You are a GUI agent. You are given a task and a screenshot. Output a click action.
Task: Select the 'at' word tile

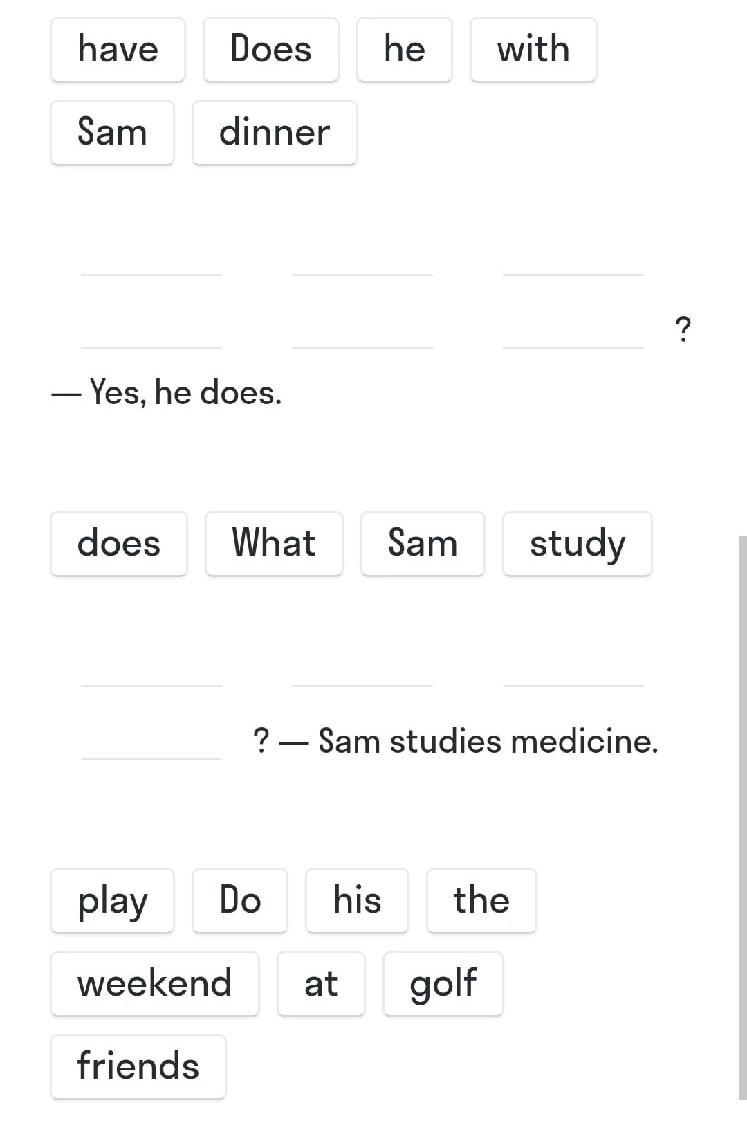coord(321,984)
